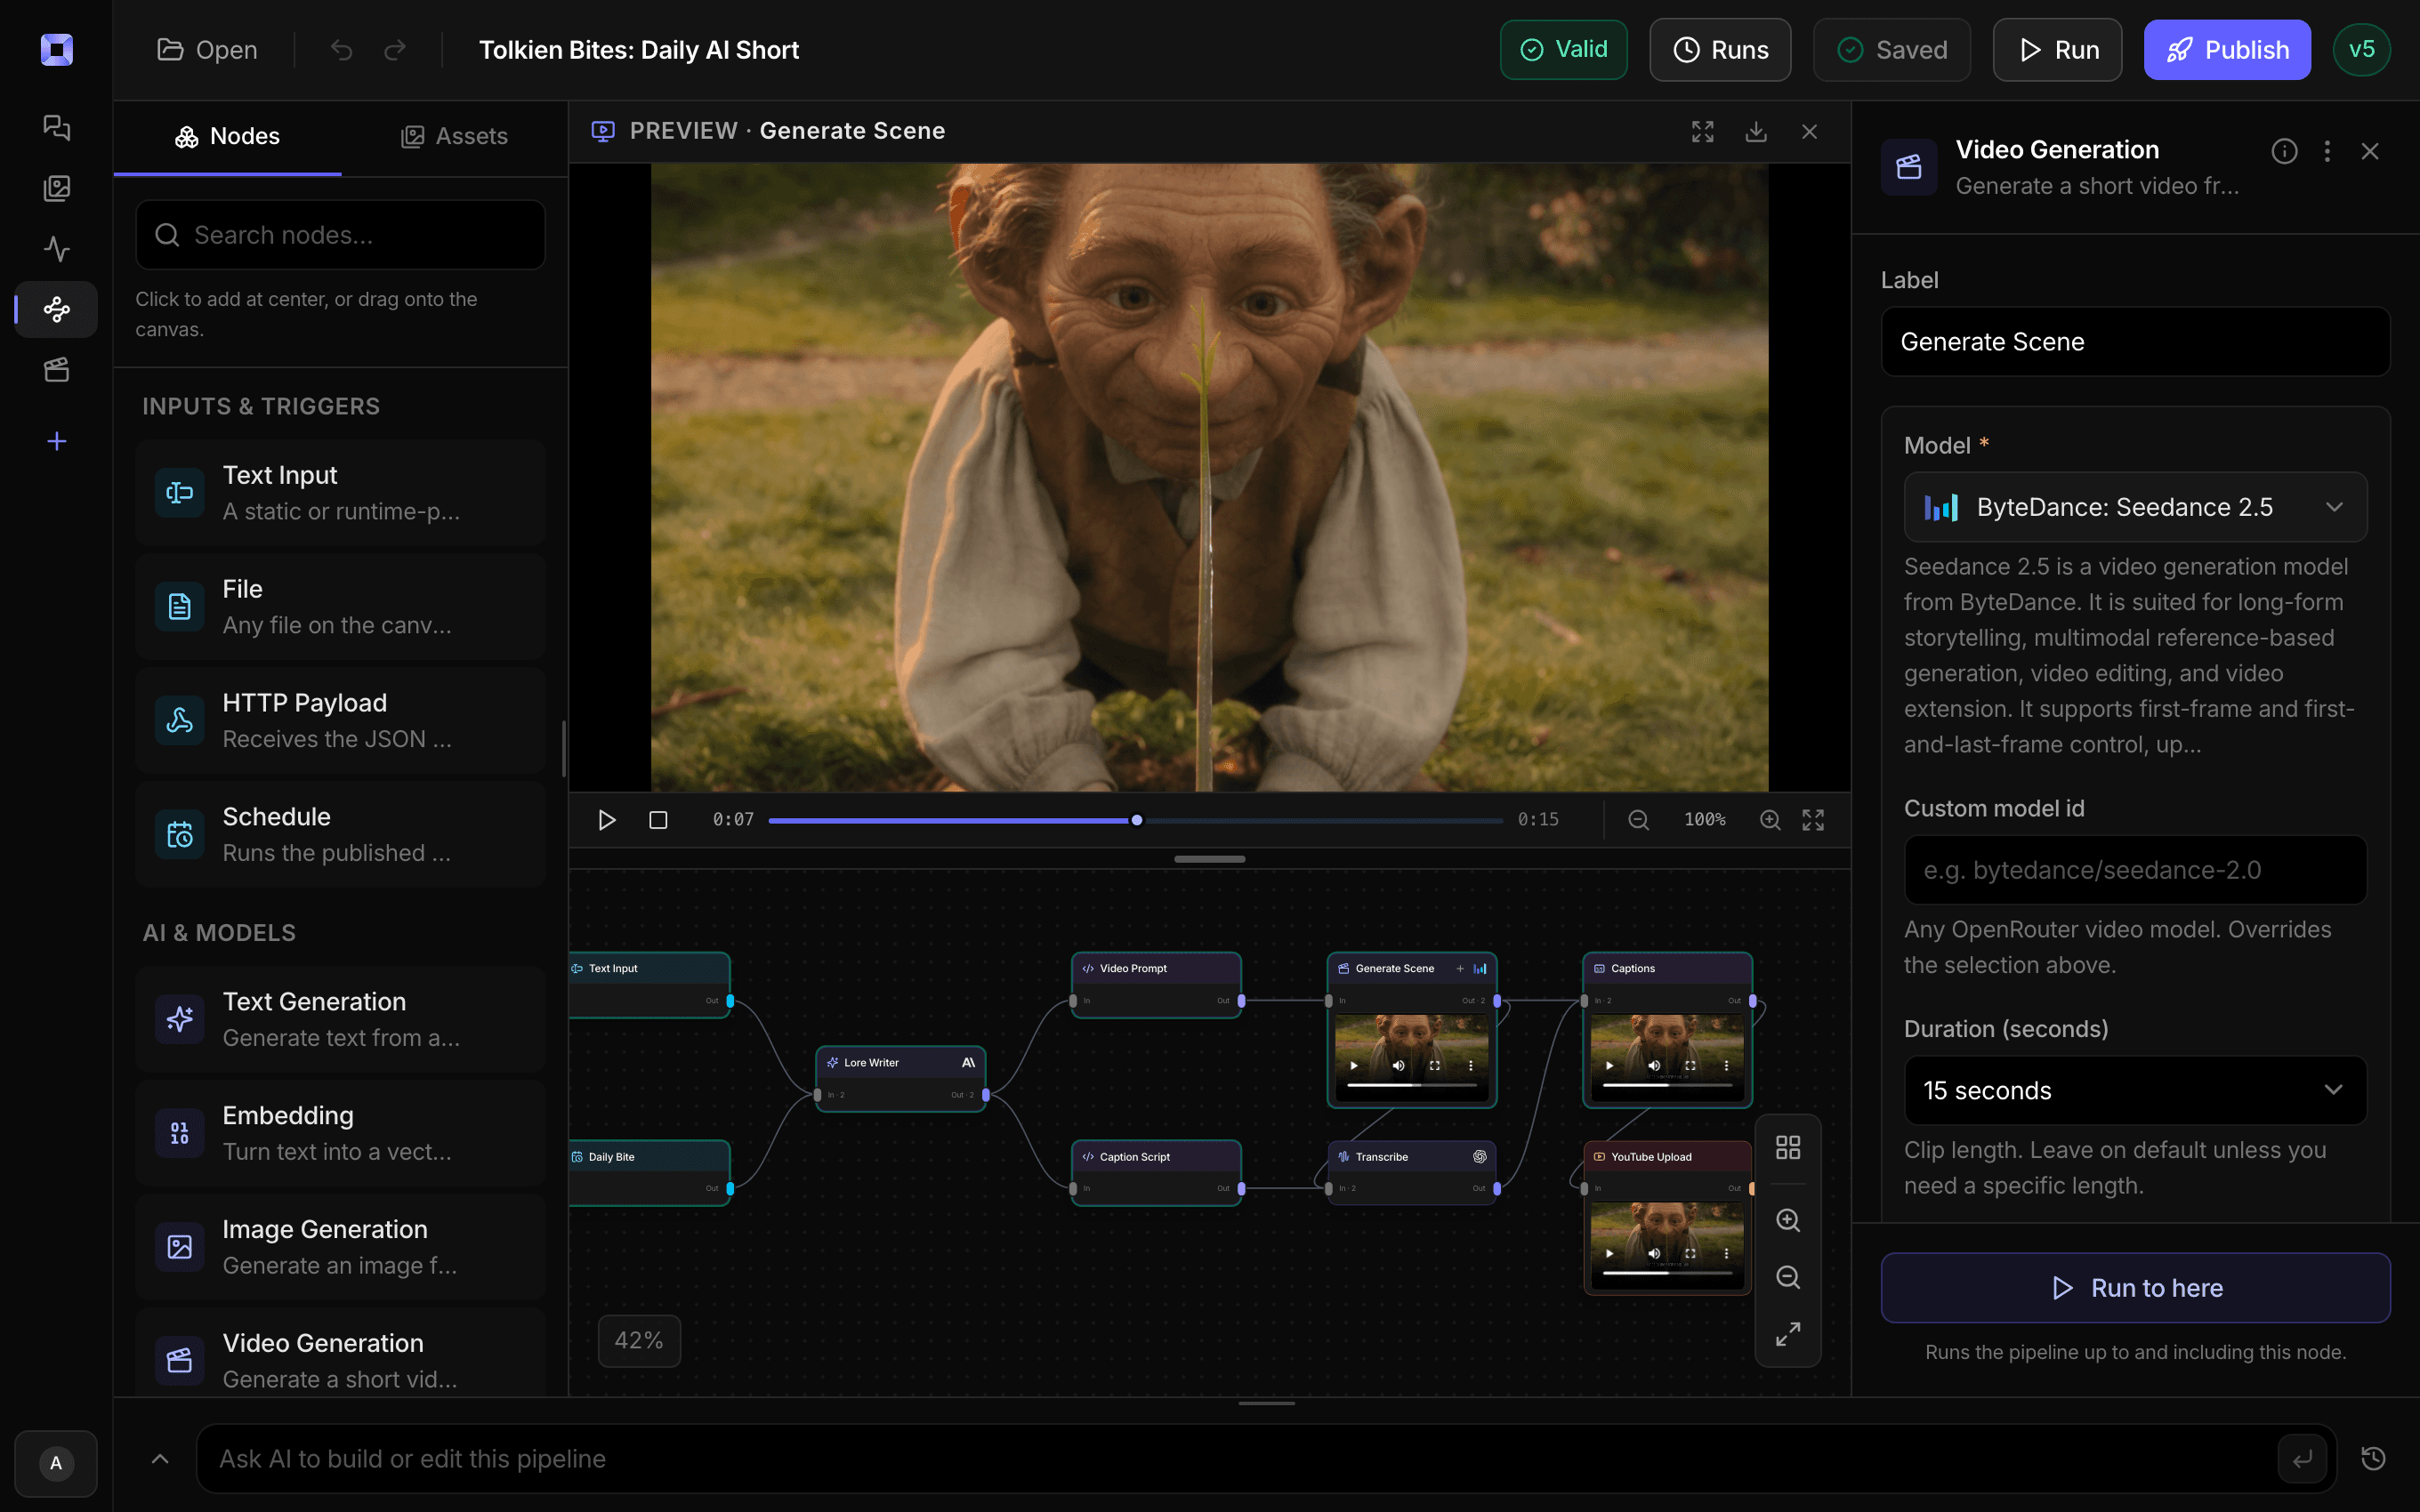Open the Video Generation more options menu

(2327, 151)
